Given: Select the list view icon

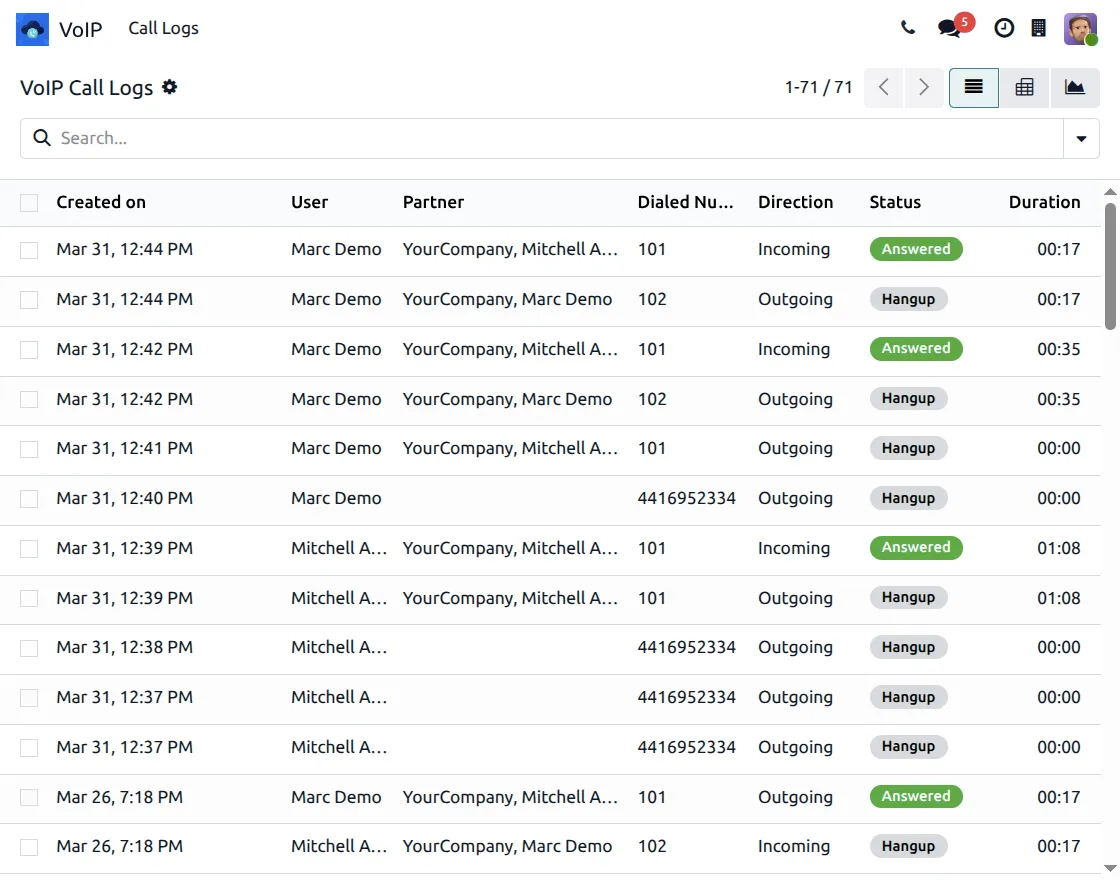Looking at the screenshot, I should 973,87.
